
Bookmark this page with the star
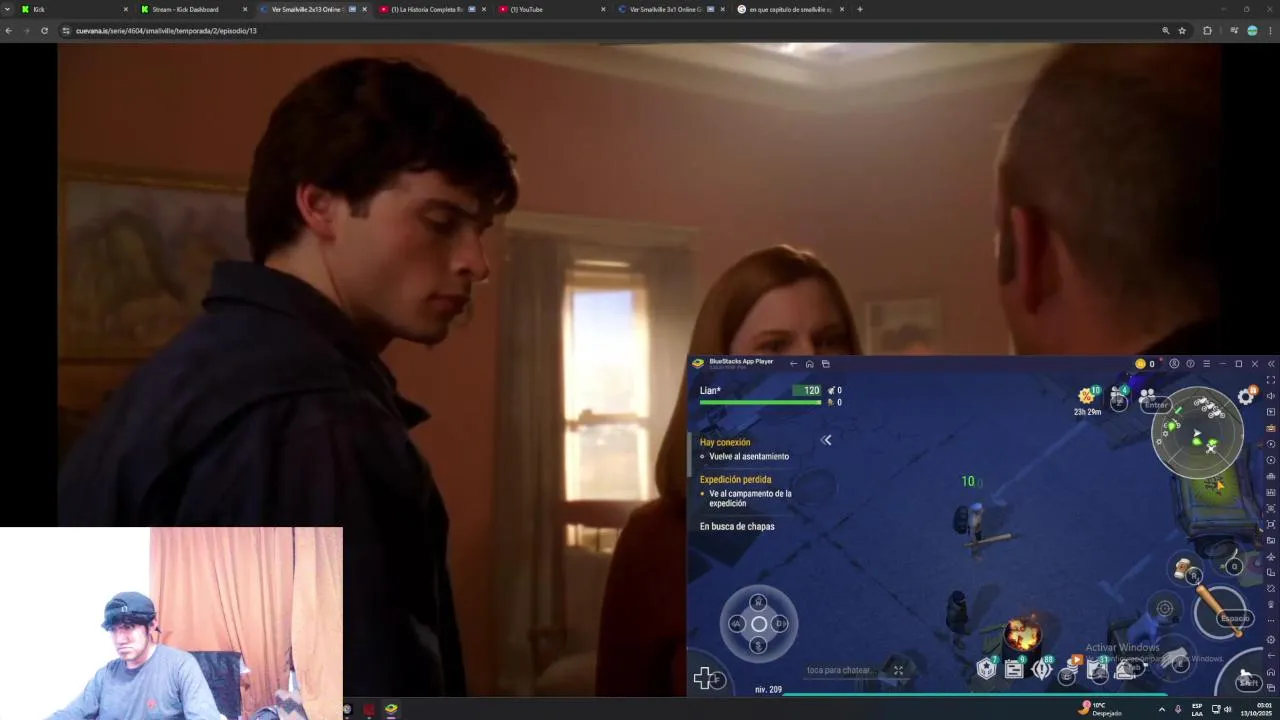pos(1182,31)
